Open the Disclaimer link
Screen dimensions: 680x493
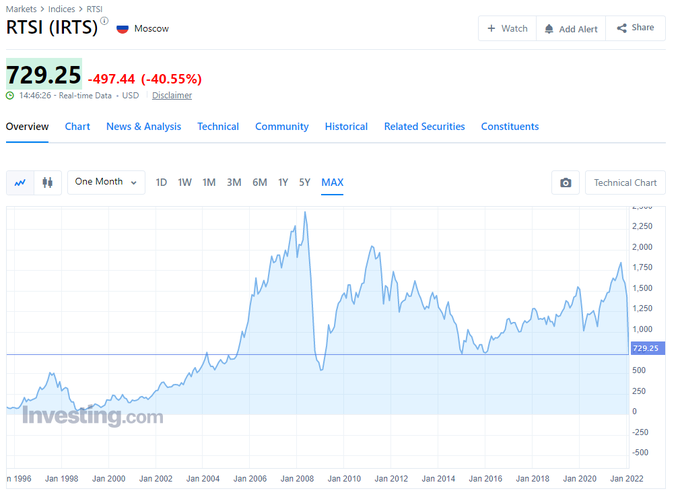(x=172, y=95)
